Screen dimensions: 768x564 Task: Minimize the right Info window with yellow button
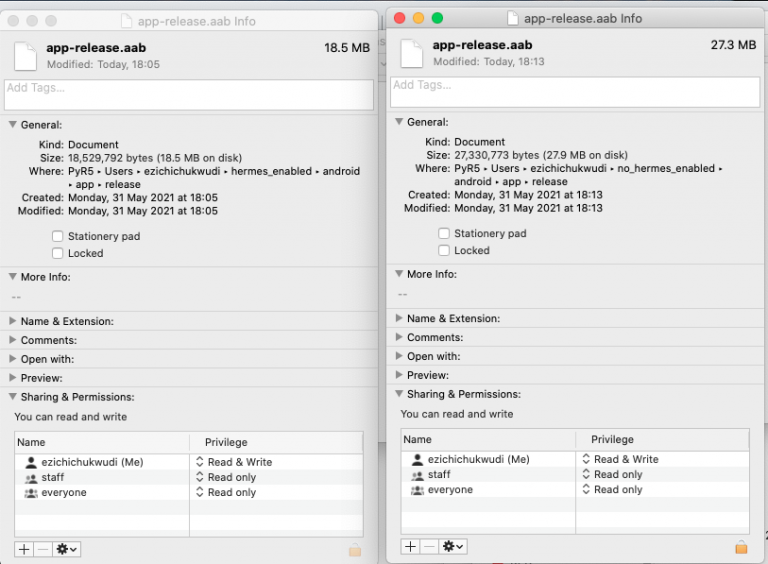418,18
